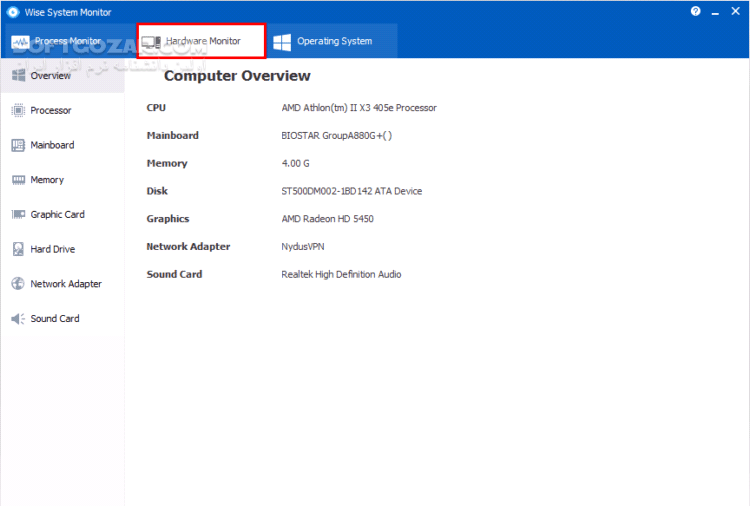This screenshot has width=750, height=506.
Task: Choose the Graphic Card text label
Action: 57,214
